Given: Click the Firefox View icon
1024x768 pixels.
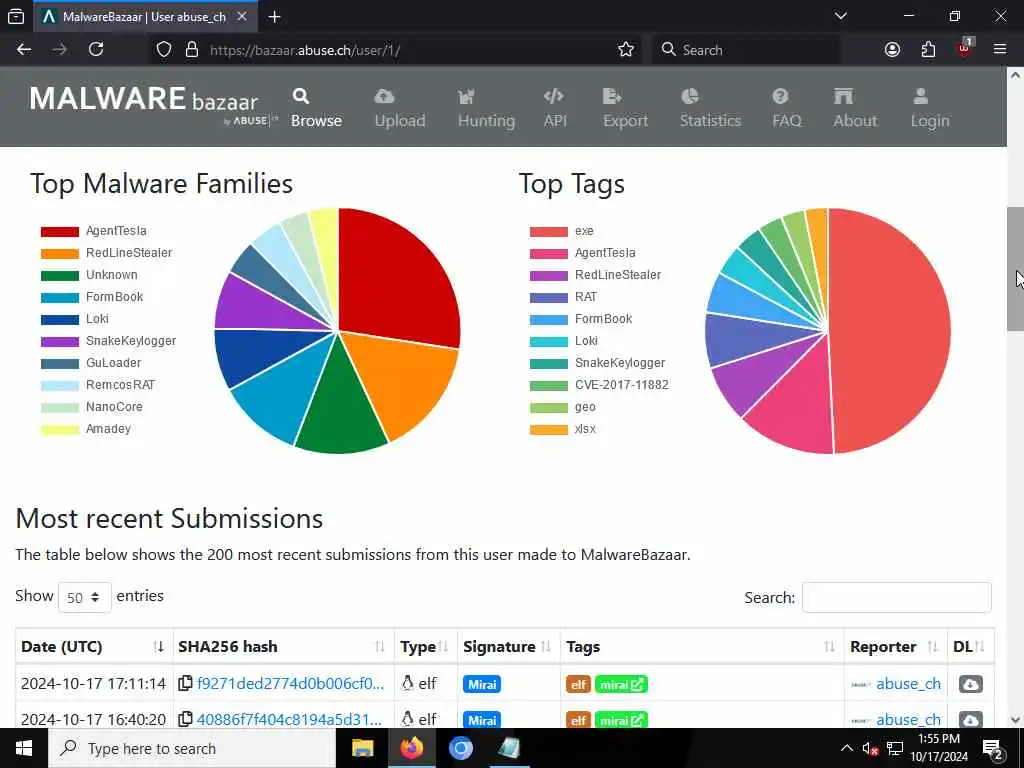Looking at the screenshot, I should coord(16,17).
